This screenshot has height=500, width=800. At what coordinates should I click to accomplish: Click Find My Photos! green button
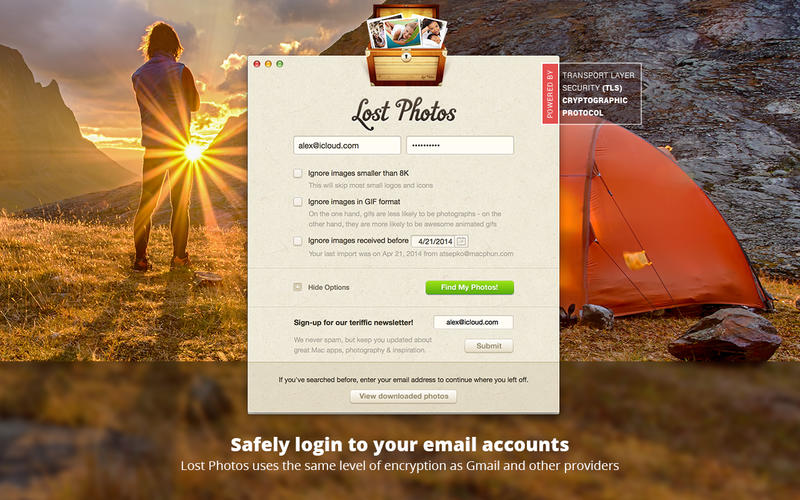(469, 287)
